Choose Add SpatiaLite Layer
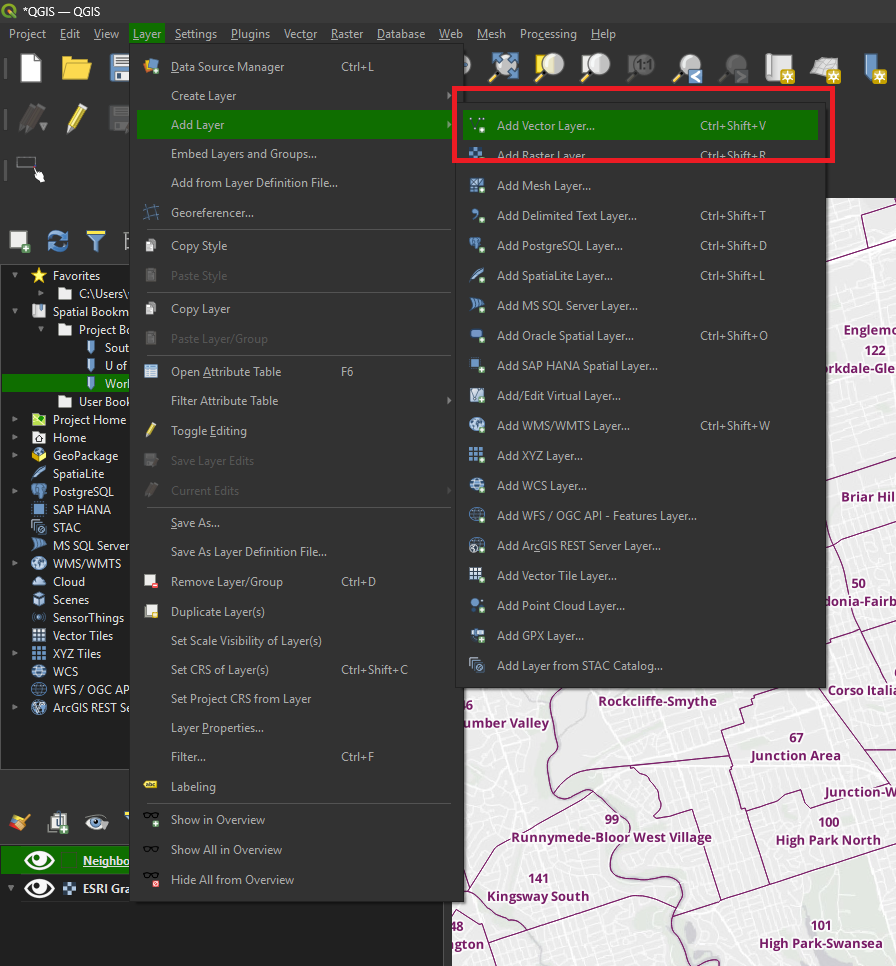 640,275
